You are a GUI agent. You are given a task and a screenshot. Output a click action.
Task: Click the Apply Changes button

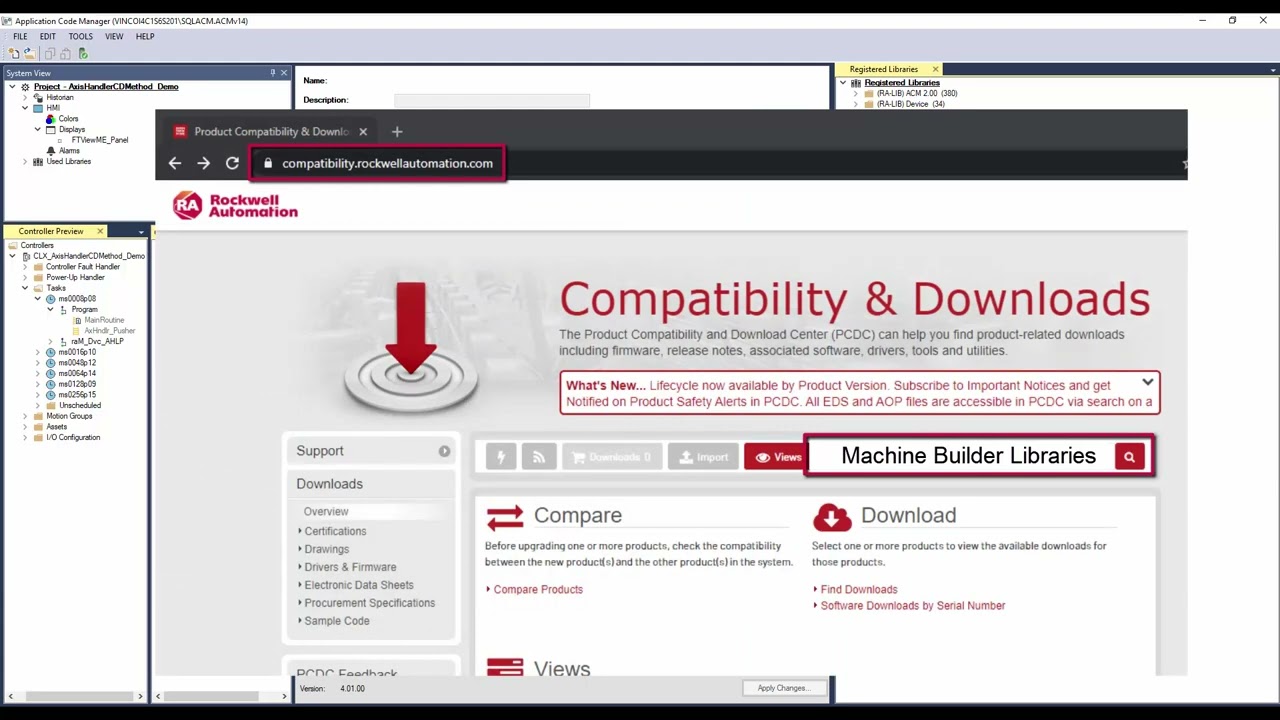click(785, 688)
